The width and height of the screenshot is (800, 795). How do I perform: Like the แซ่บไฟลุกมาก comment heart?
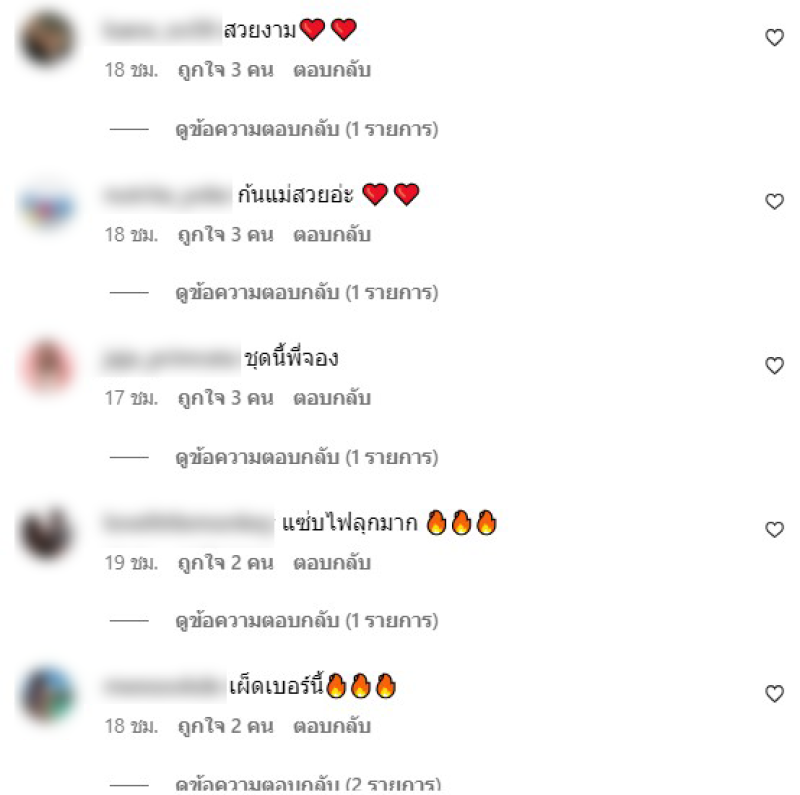(774, 530)
